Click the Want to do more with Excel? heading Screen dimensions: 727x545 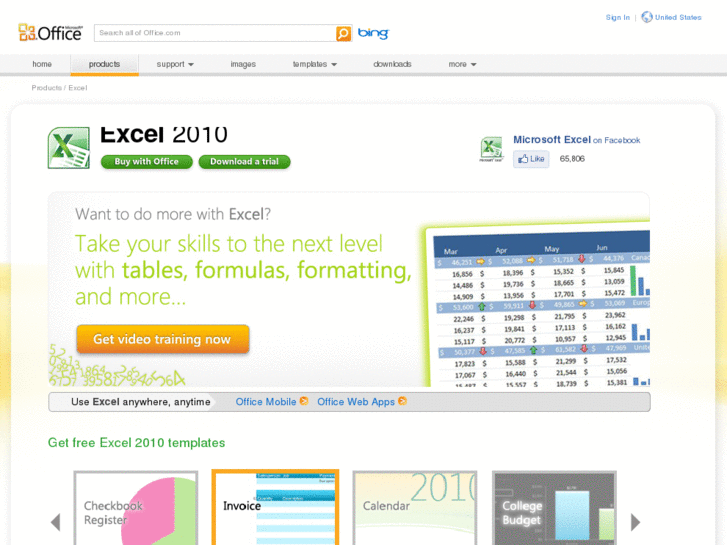(x=173, y=214)
